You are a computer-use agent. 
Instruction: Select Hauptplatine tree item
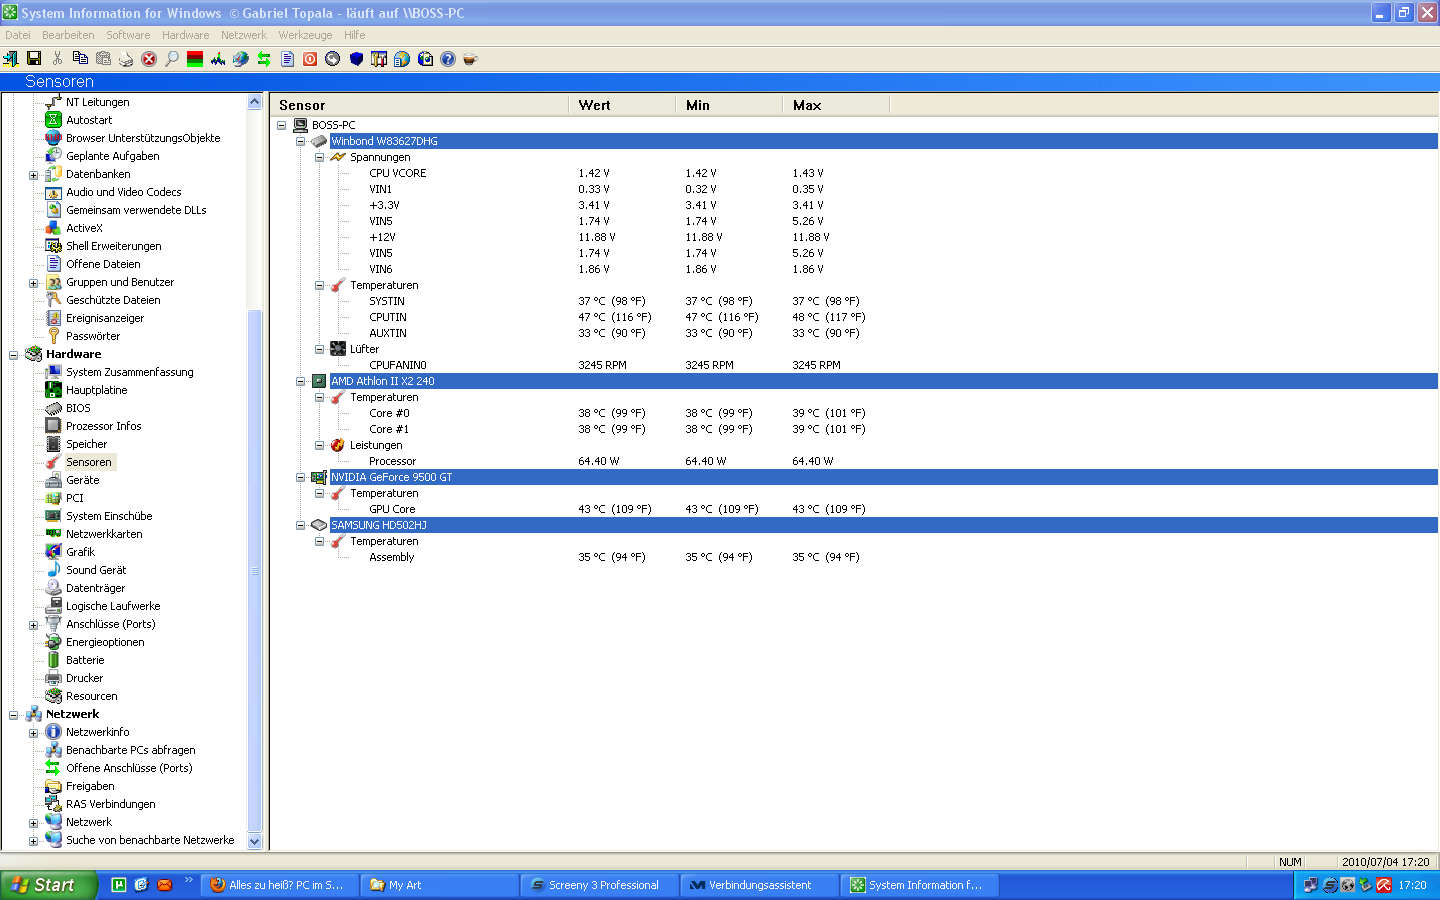97,390
